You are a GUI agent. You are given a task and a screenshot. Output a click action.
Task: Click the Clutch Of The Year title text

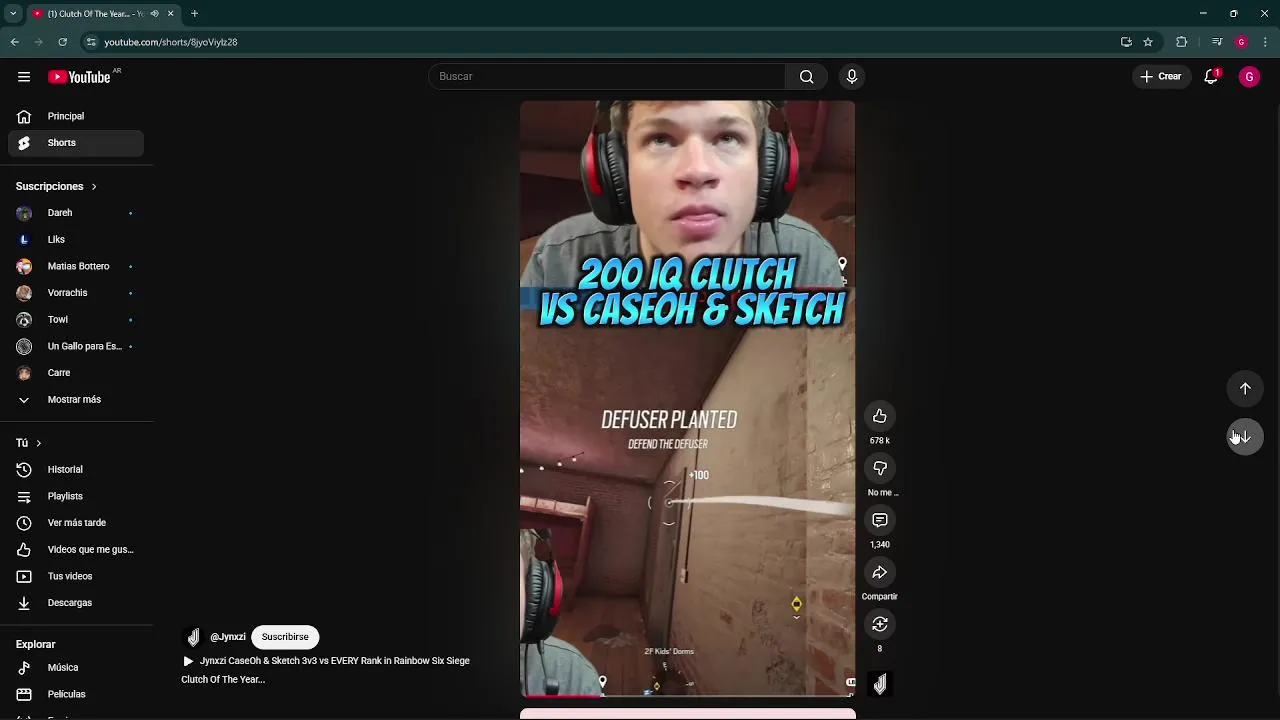pyautogui.click(x=223, y=680)
